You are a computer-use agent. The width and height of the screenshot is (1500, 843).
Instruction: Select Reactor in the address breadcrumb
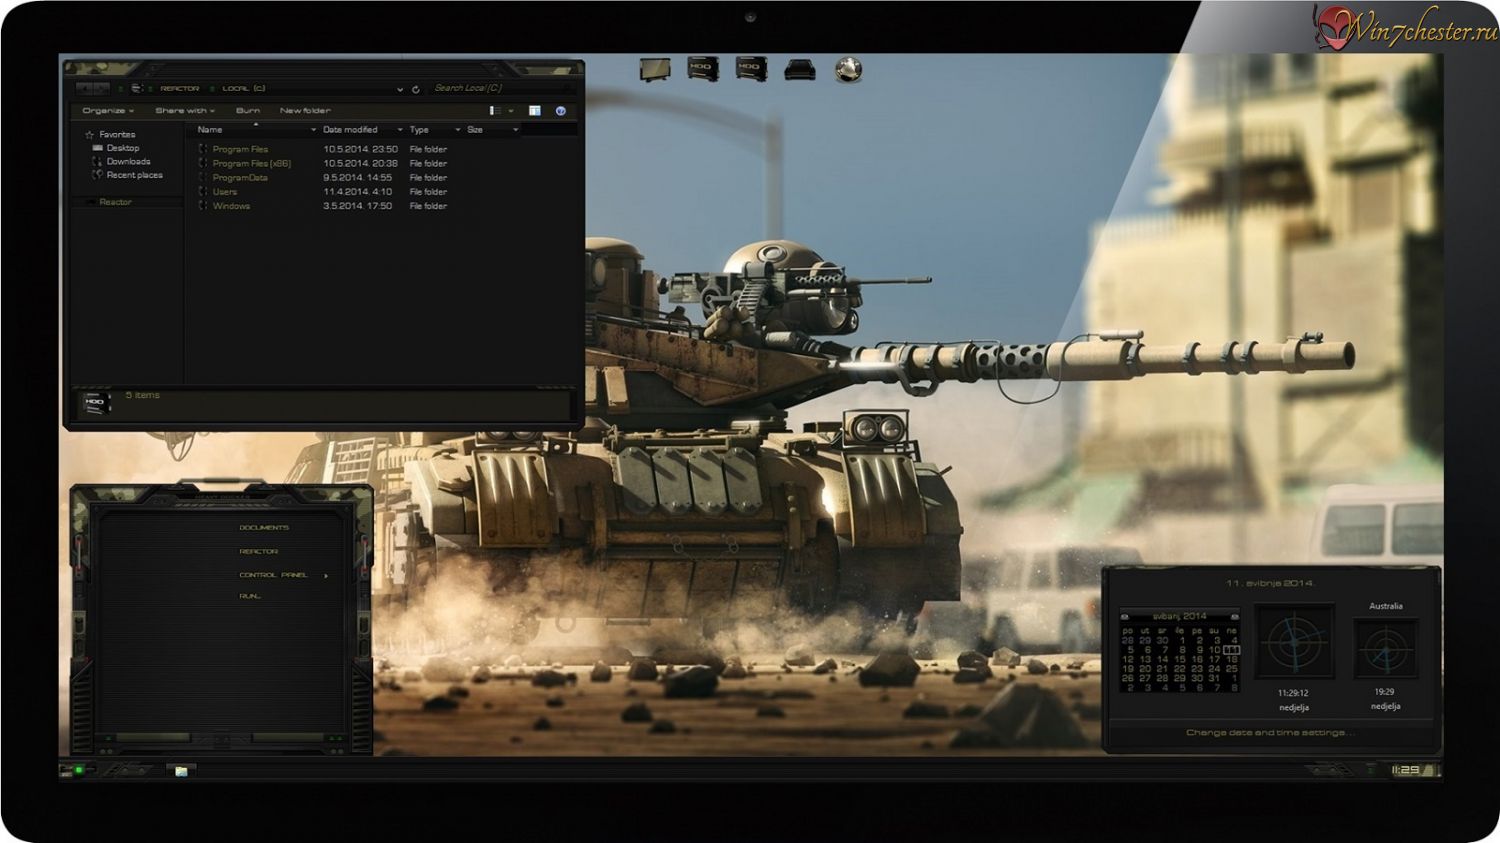pos(180,89)
